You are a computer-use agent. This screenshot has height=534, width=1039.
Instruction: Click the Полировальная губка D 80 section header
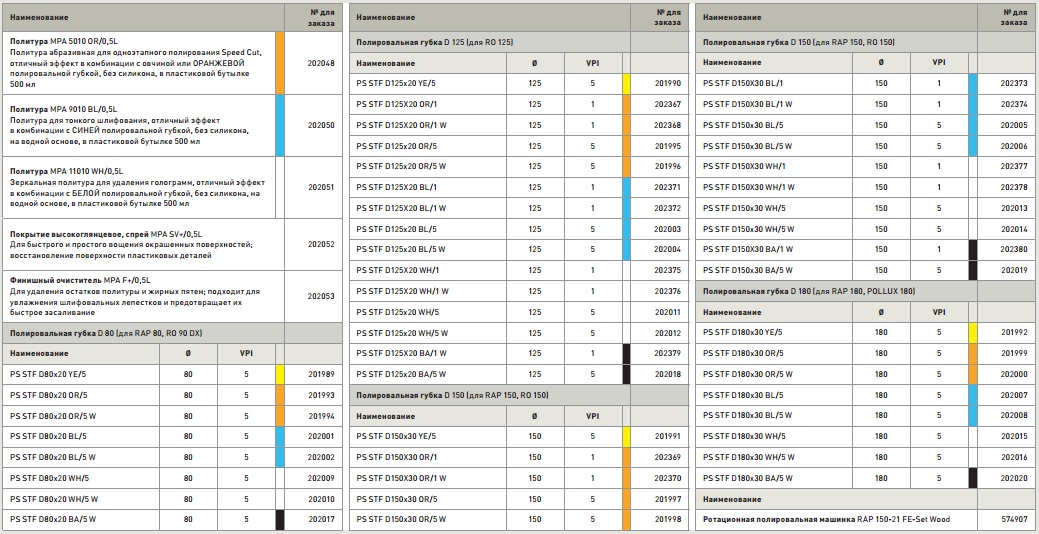pyautogui.click(x=106, y=333)
